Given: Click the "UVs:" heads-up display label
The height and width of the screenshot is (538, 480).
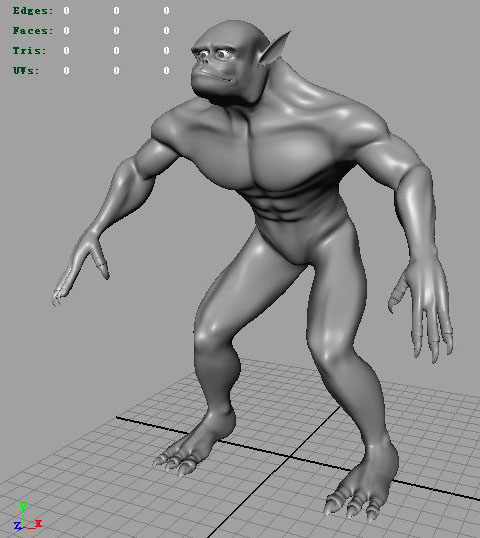Looking at the screenshot, I should 26,71.
